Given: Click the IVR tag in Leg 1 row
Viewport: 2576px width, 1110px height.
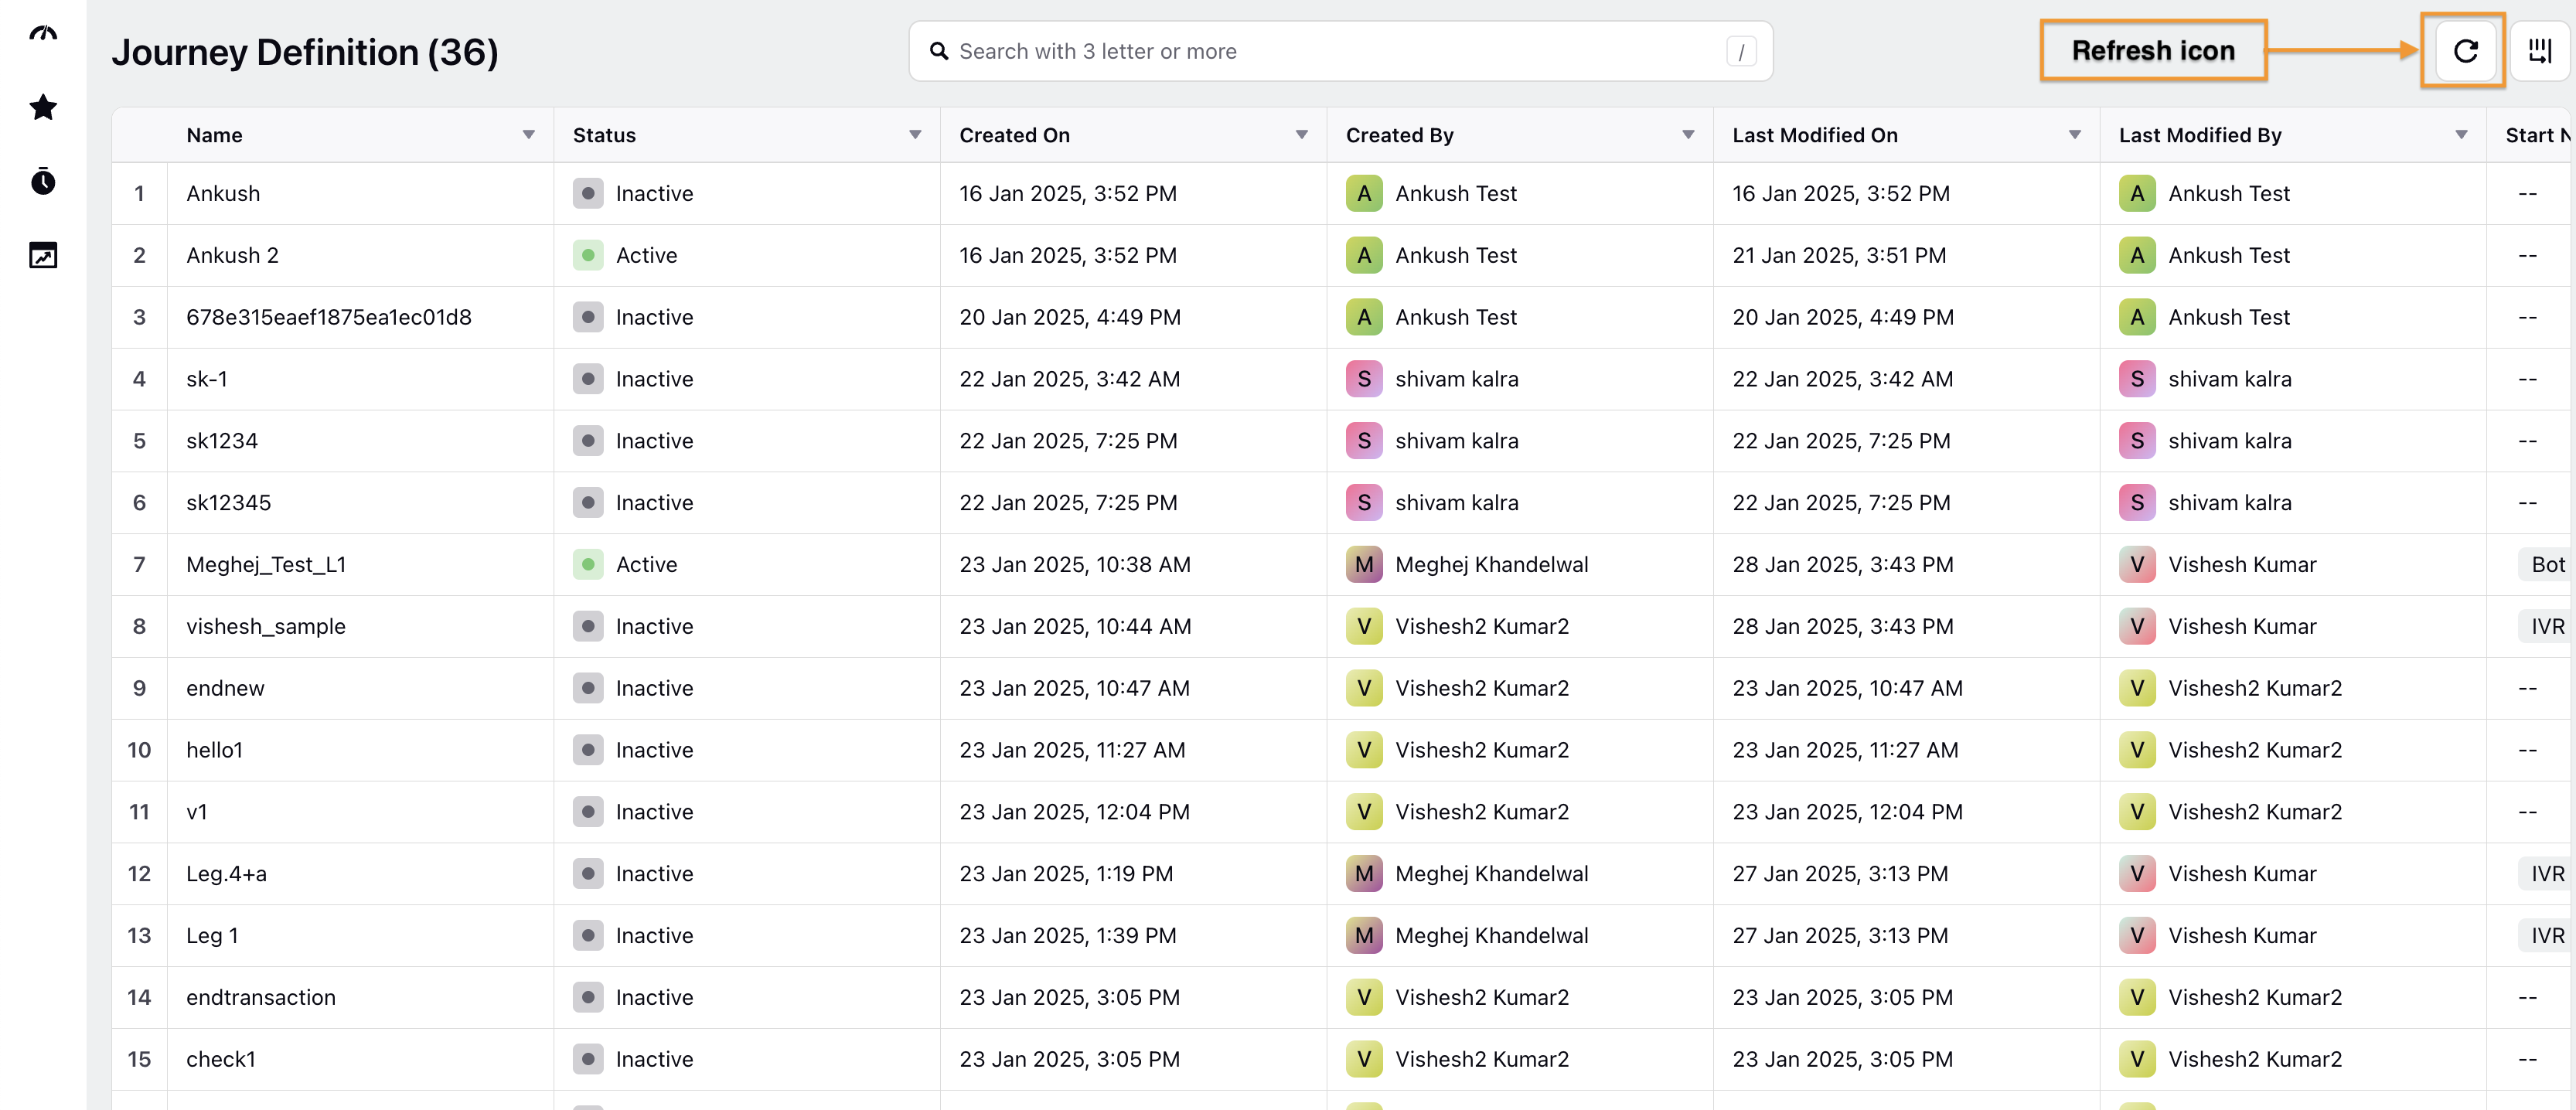Looking at the screenshot, I should (2546, 935).
